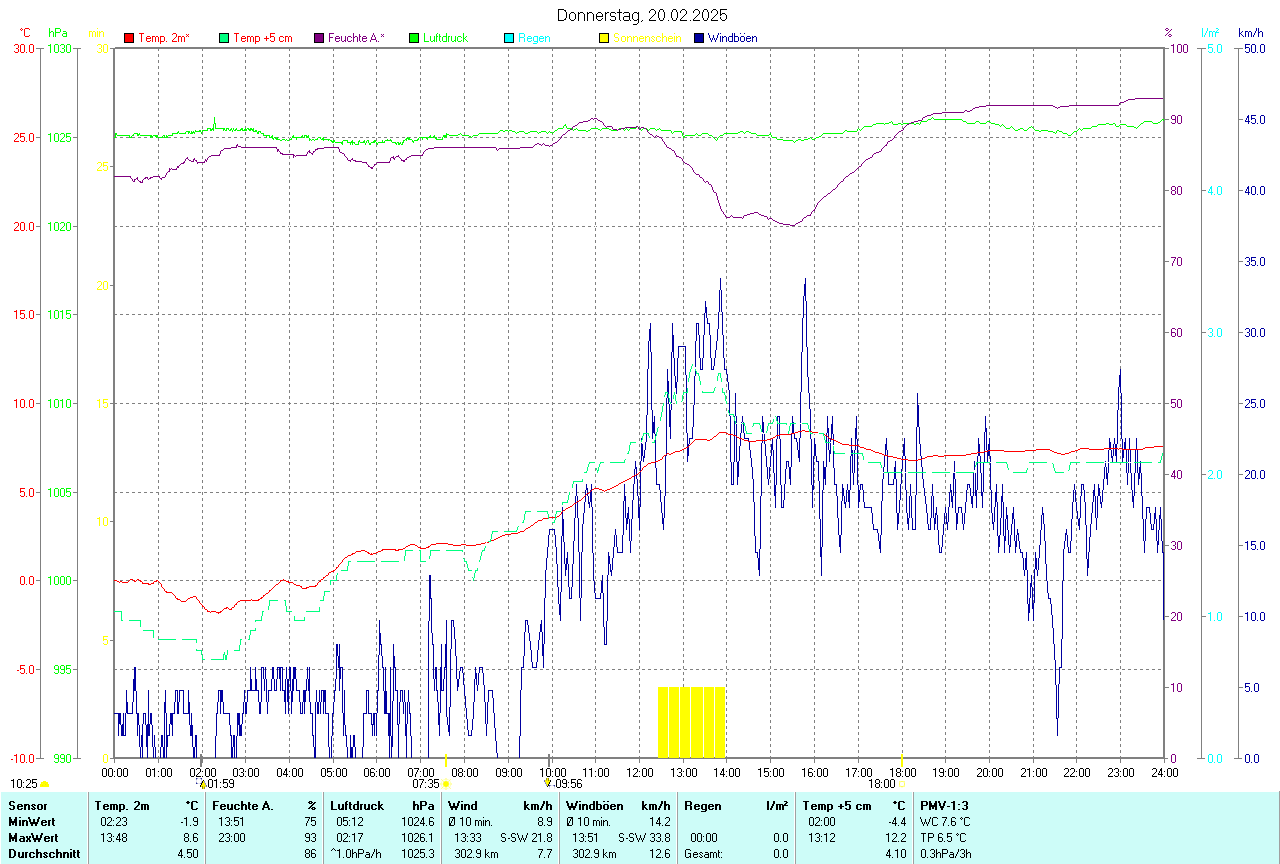The width and height of the screenshot is (1280, 864).
Task: Click the 24:00 time axis label
Action: click(1164, 772)
